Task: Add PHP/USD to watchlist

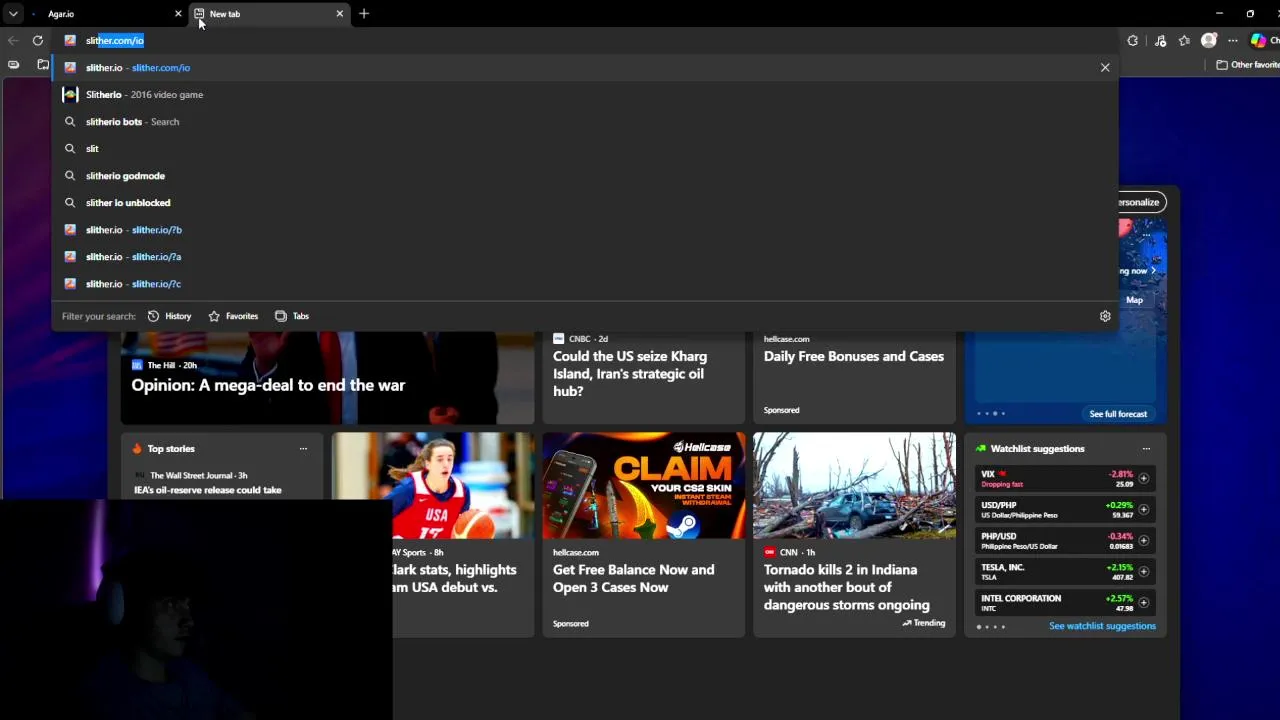Action: [x=1144, y=540]
